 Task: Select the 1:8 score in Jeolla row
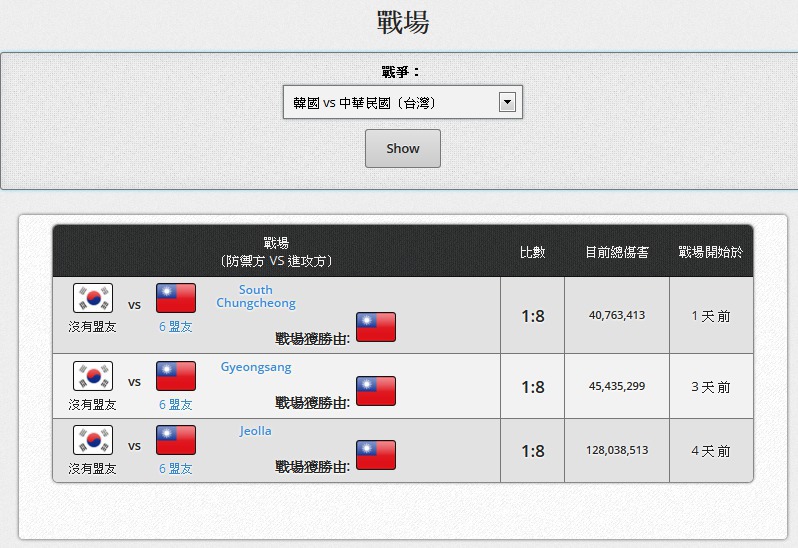point(533,451)
